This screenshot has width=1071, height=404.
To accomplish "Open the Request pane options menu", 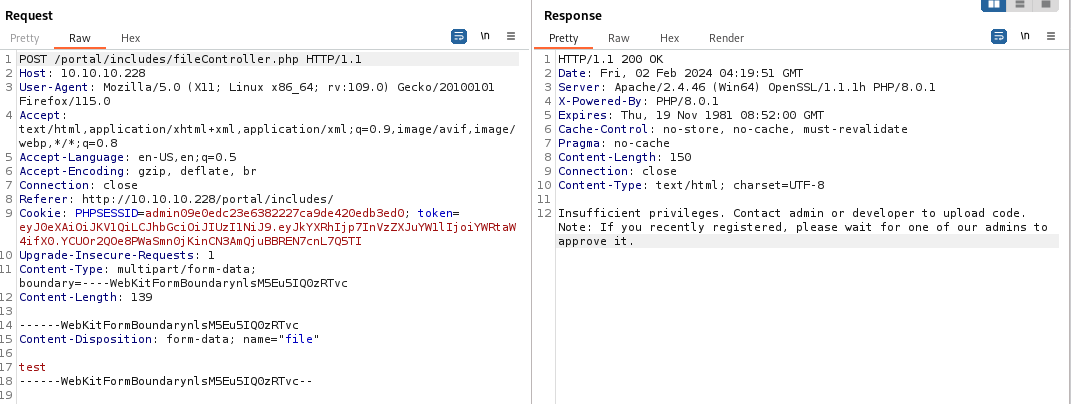I will tap(511, 37).
